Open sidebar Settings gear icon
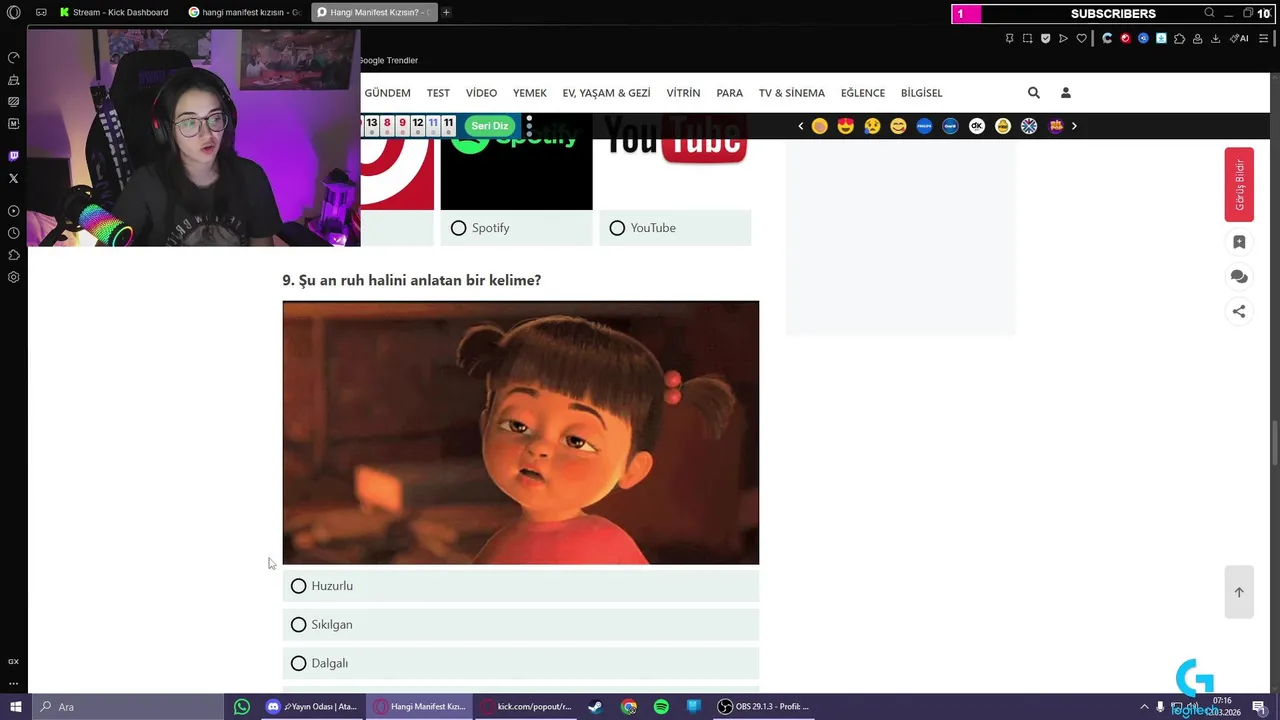Screen dimensions: 1280x720 point(14,277)
